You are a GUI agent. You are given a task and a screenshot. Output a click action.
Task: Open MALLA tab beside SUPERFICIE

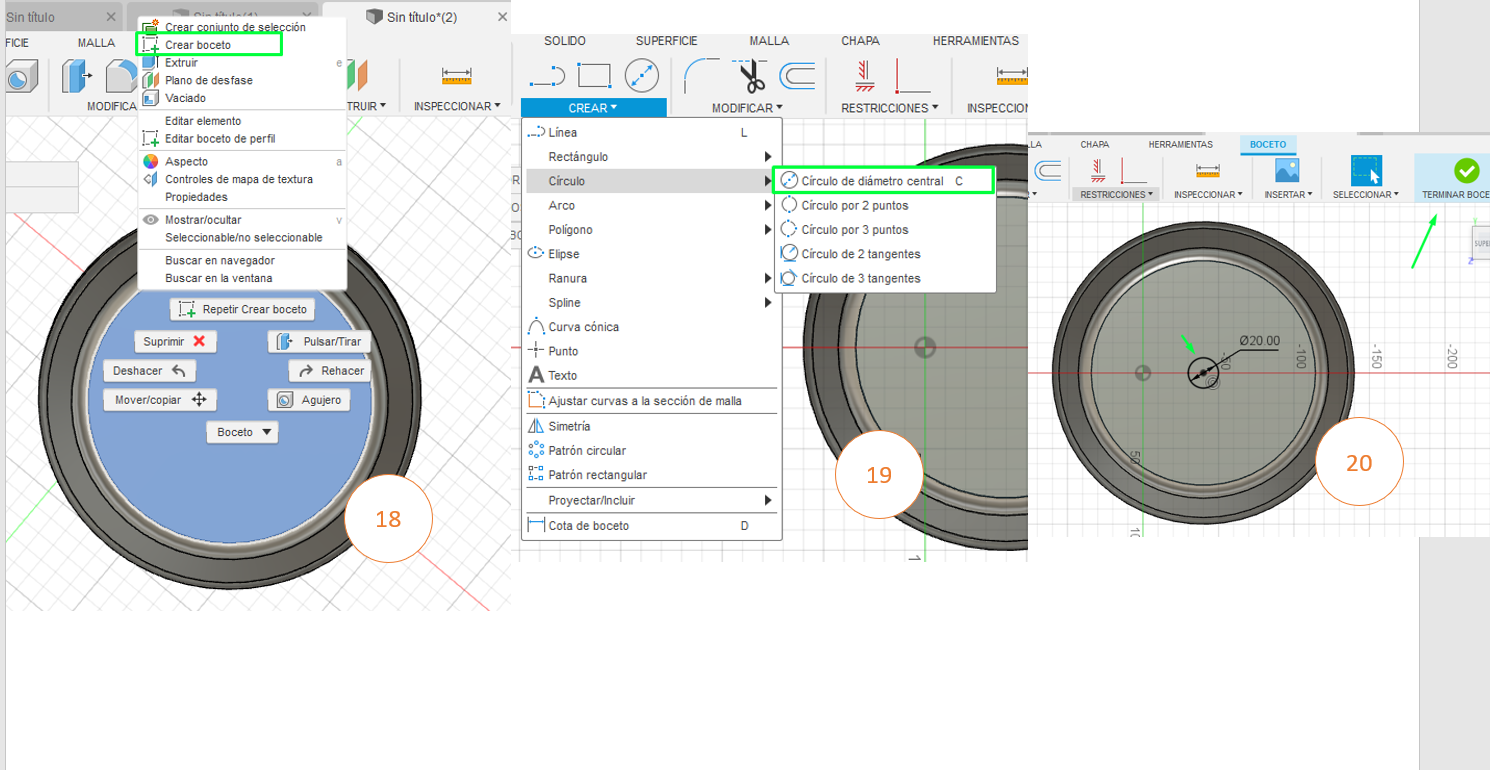[769, 41]
